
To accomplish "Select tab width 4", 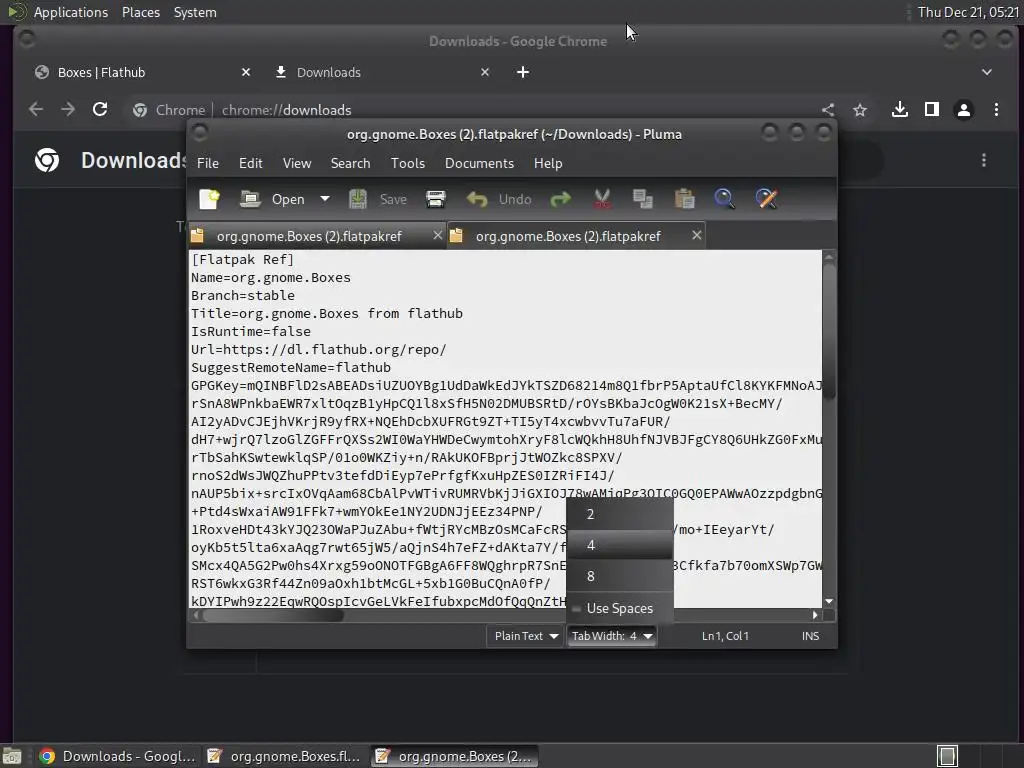I will click(x=620, y=545).
